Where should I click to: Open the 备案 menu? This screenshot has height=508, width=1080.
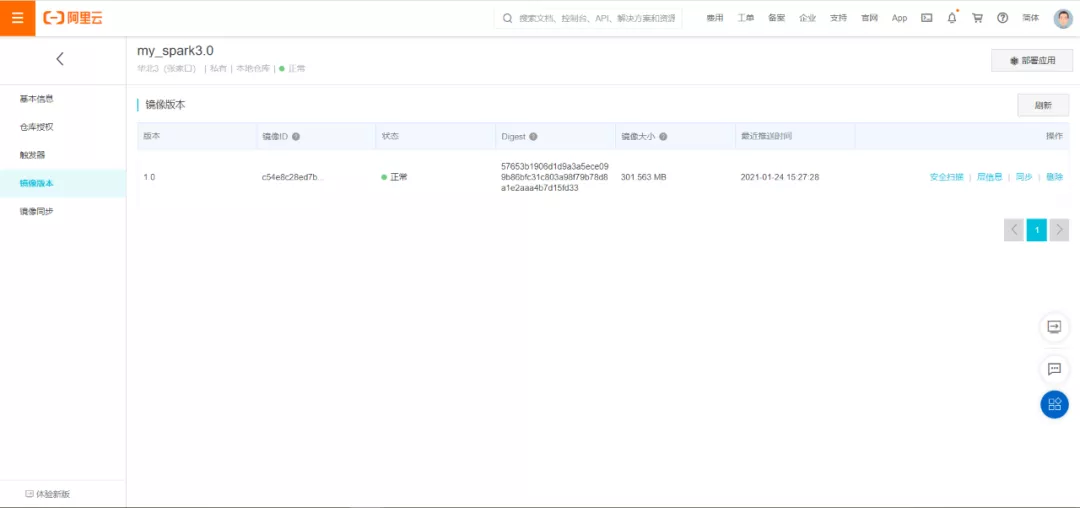coord(777,19)
